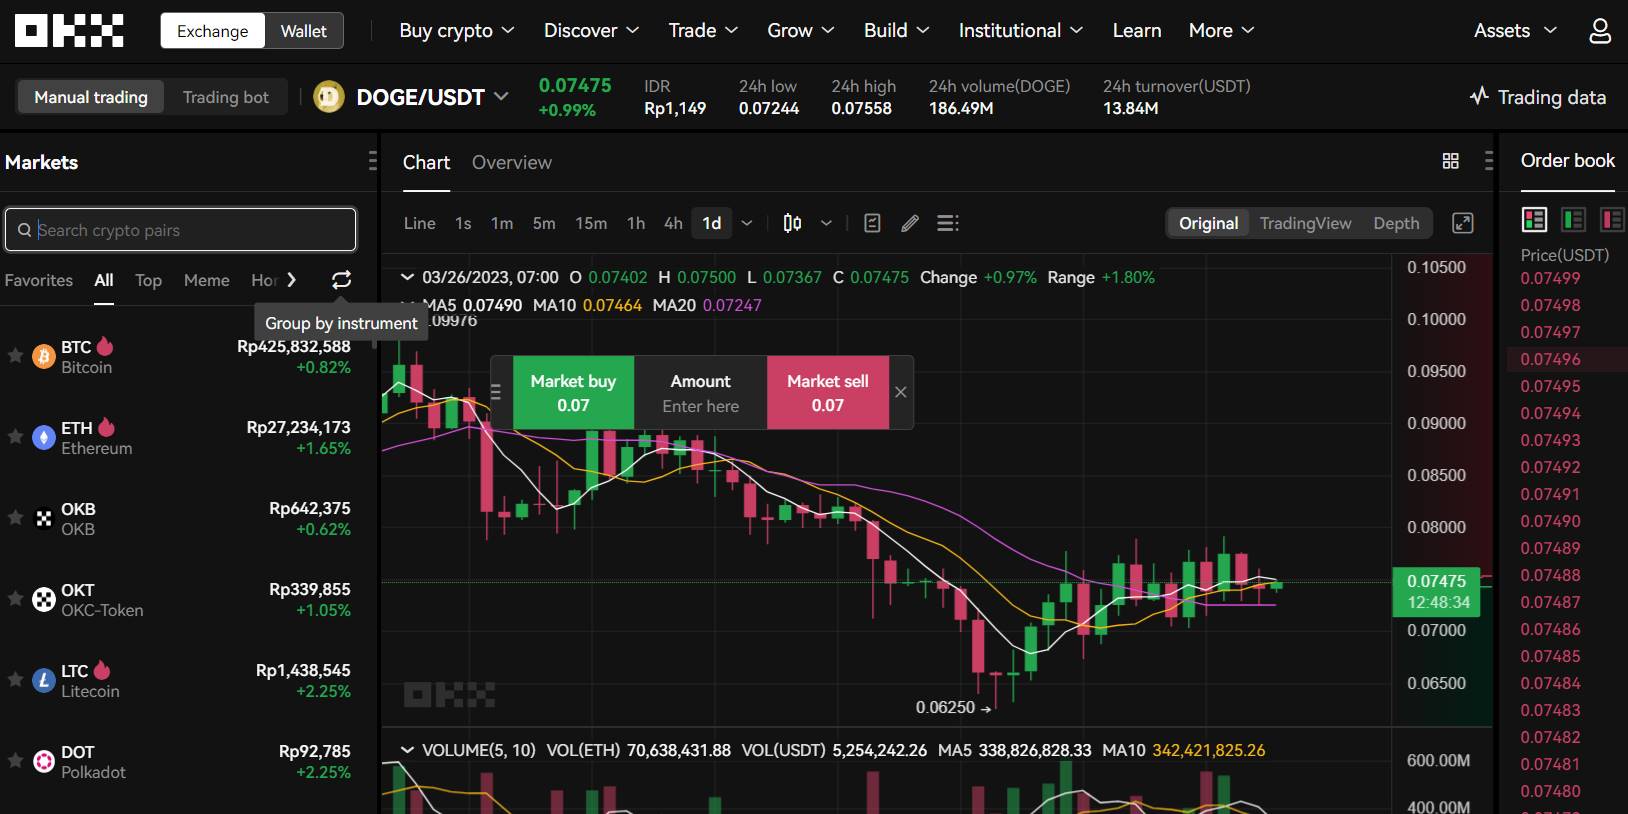
Task: Expand the Grow menu
Action: (x=801, y=31)
